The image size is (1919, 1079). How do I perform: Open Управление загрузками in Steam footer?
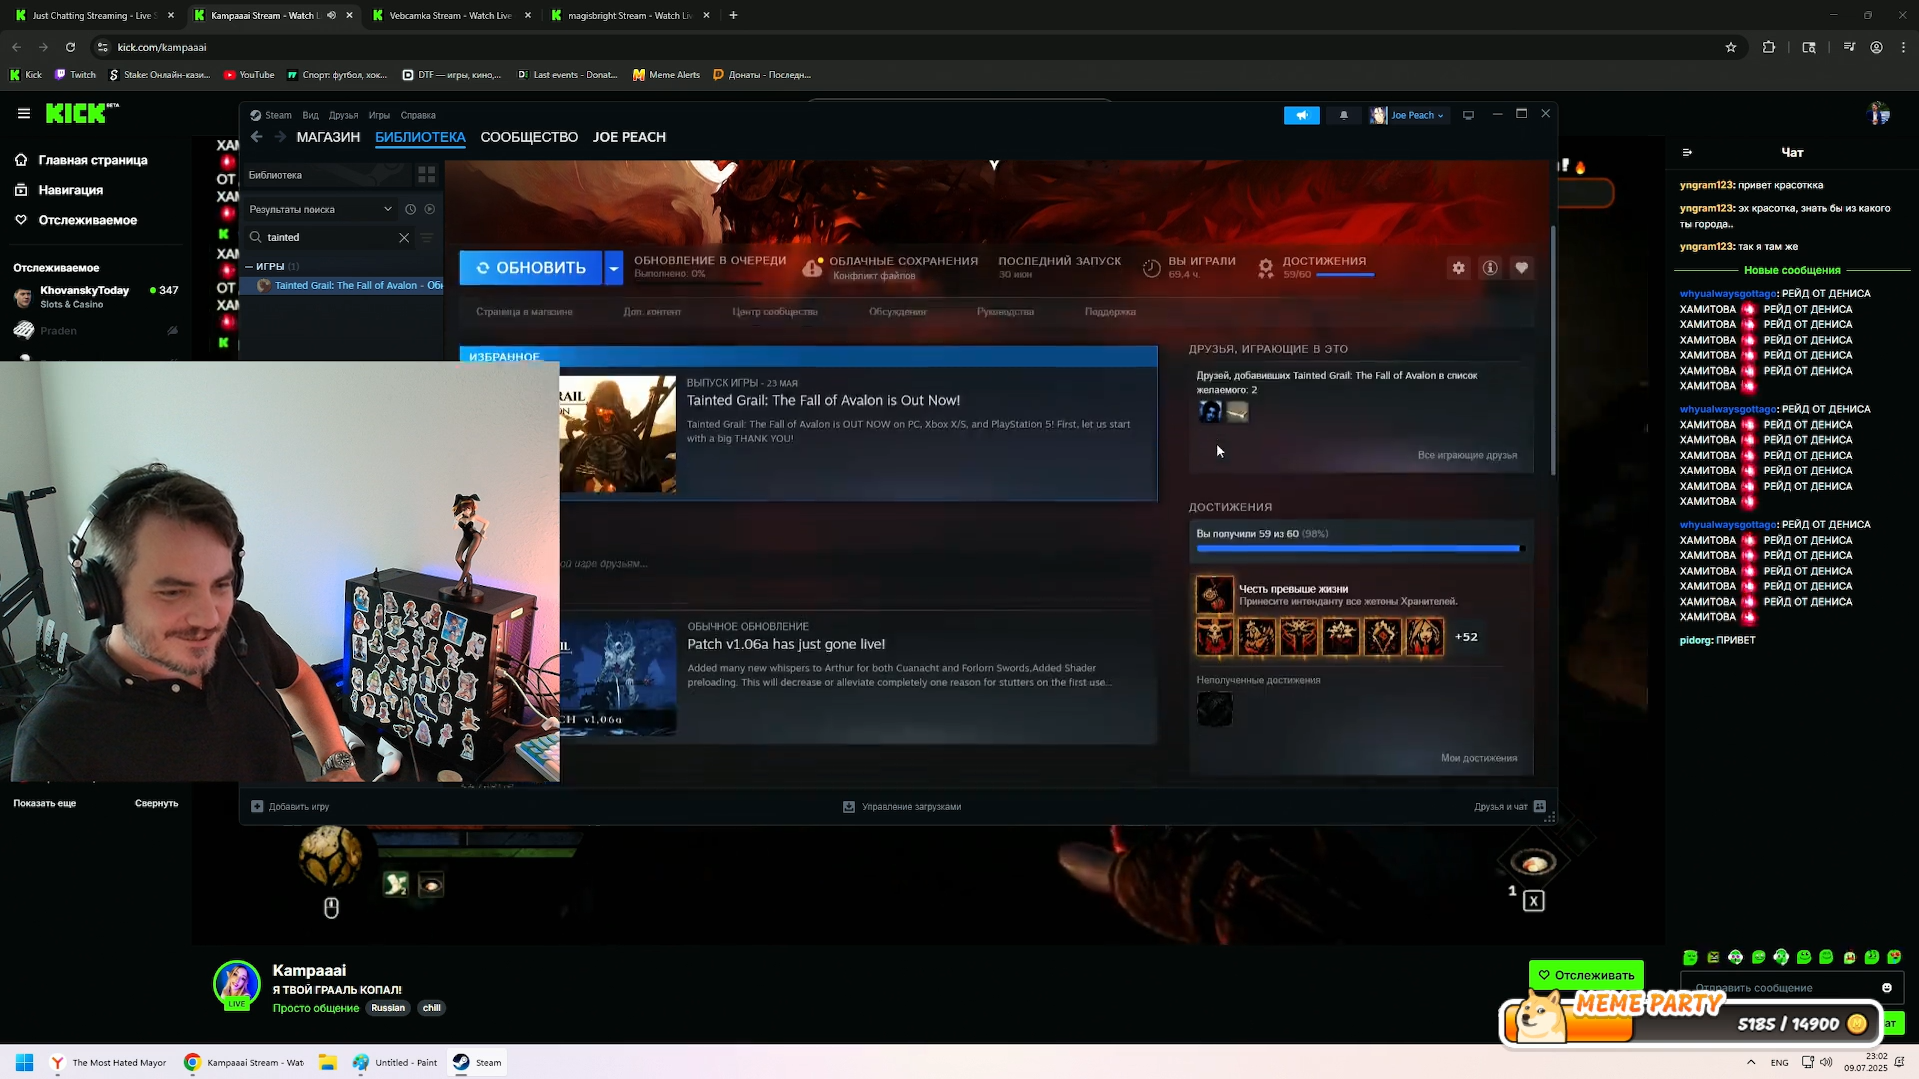click(x=902, y=807)
